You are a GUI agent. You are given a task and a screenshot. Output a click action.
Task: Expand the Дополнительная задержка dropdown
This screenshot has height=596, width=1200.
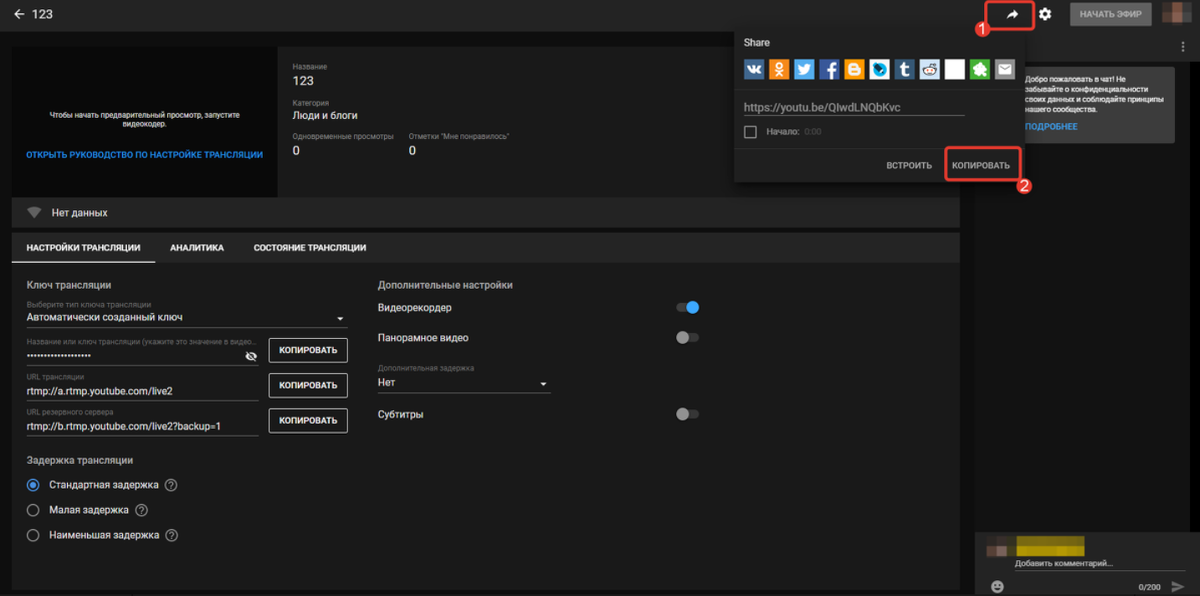tap(463, 383)
